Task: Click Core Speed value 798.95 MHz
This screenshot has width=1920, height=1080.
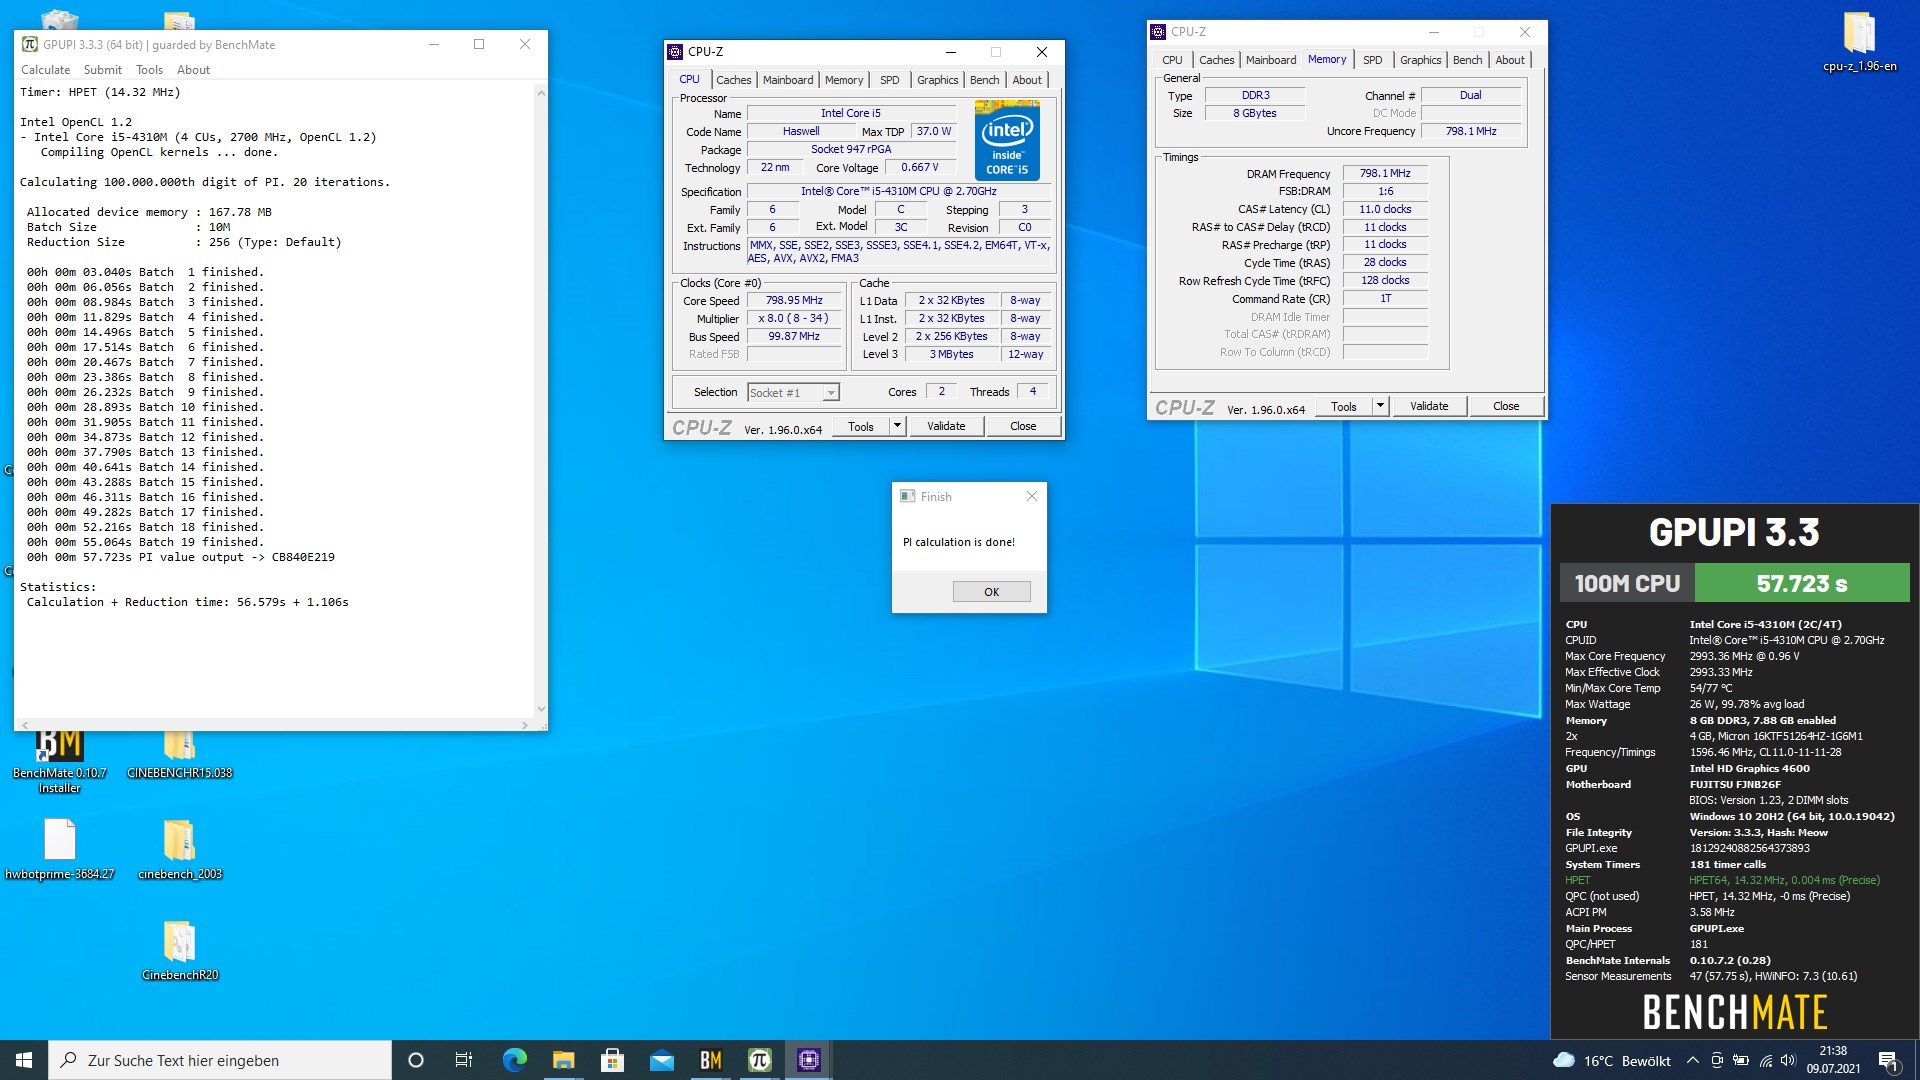Action: click(794, 300)
